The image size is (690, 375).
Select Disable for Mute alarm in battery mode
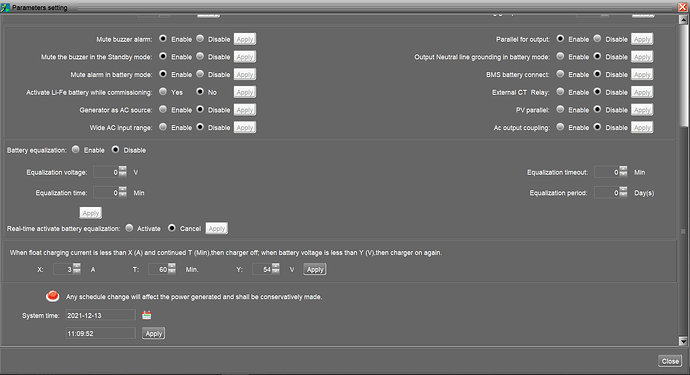(200, 74)
